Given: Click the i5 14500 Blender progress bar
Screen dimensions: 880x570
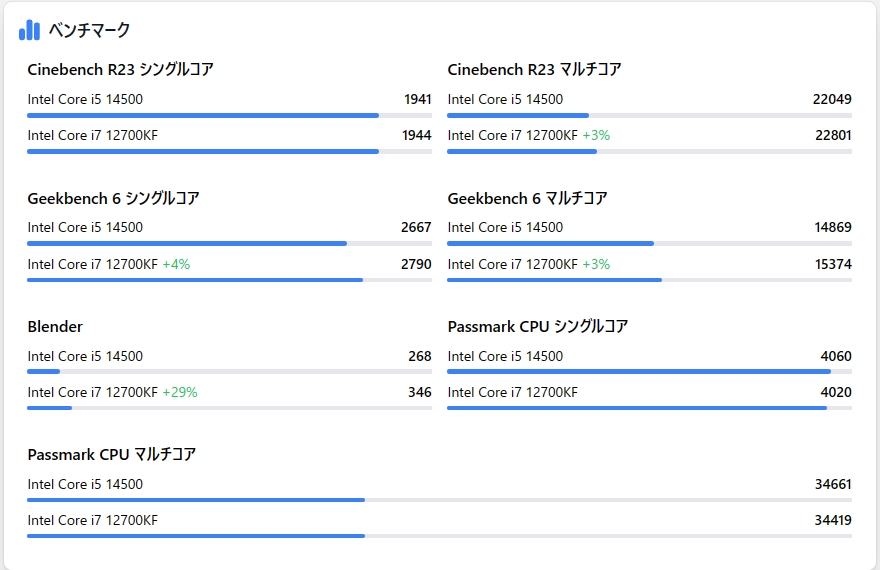Looking at the screenshot, I should (x=229, y=372).
